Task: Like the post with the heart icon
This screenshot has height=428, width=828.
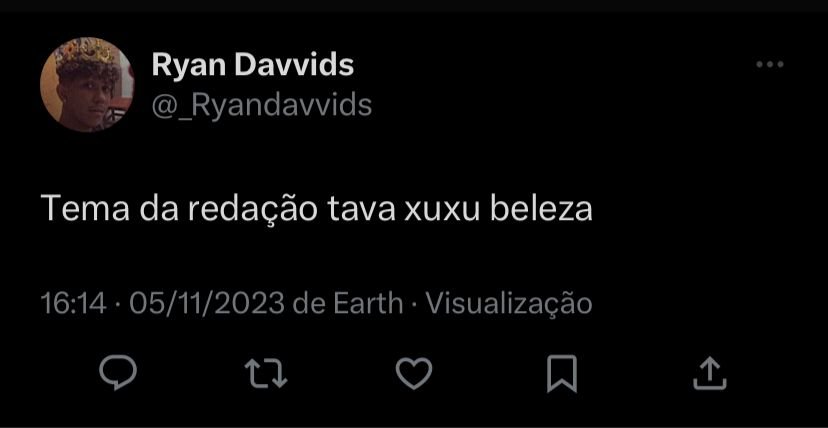Action: click(x=414, y=373)
